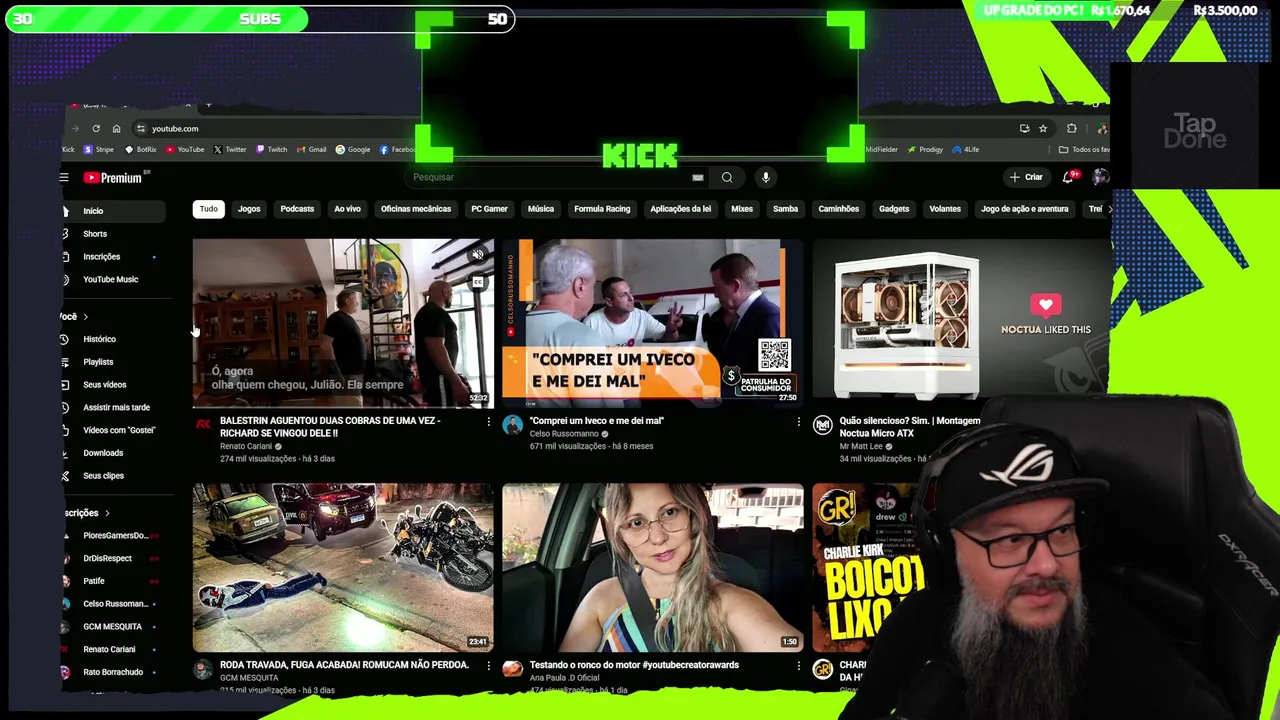Click the browser forward arrow

tap(75, 128)
